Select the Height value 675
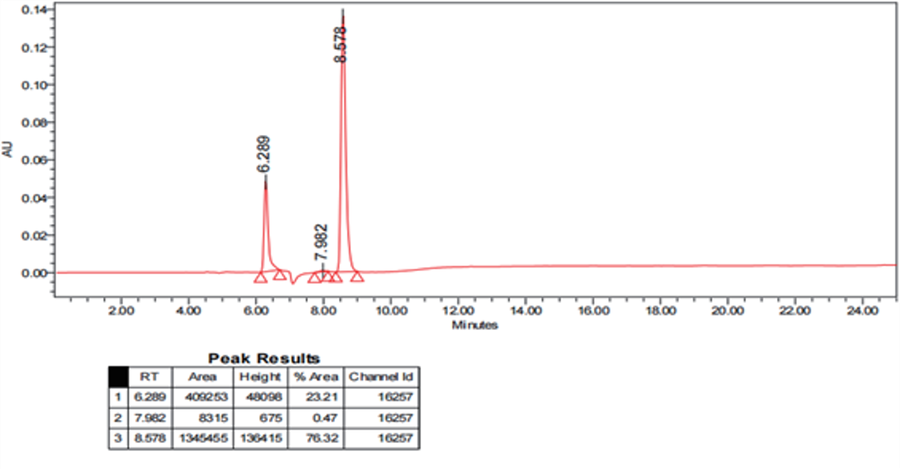The height and width of the screenshot is (470, 900). click(x=273, y=418)
